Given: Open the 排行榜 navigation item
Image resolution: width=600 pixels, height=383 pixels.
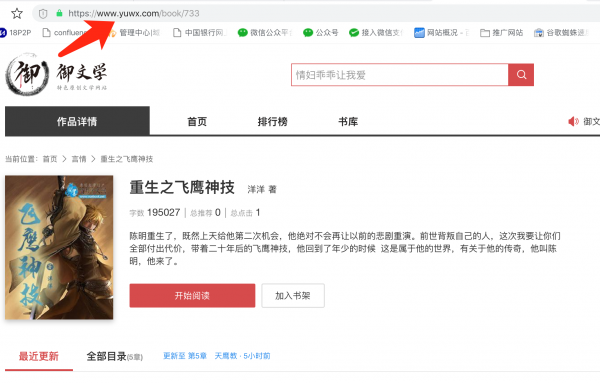Looking at the screenshot, I should click(x=272, y=122).
